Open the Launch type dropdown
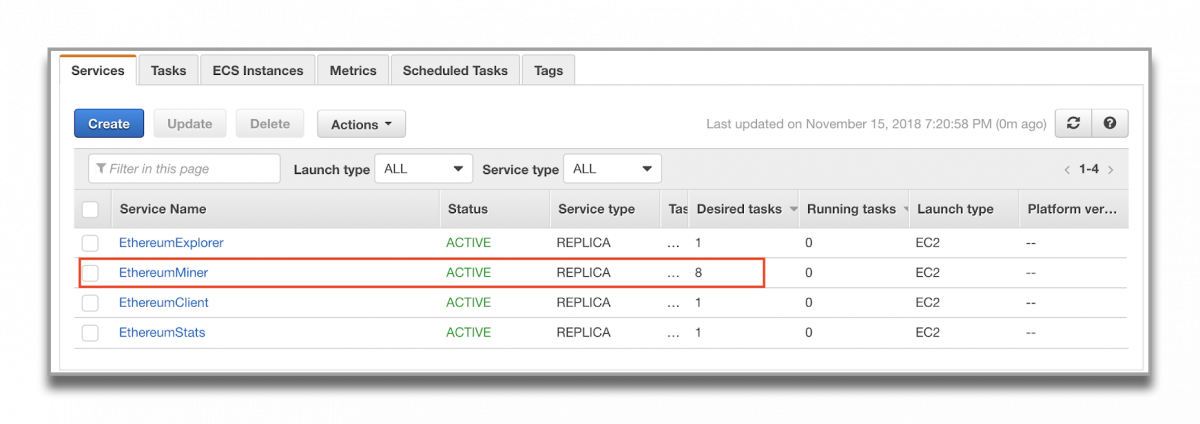 click(423, 169)
